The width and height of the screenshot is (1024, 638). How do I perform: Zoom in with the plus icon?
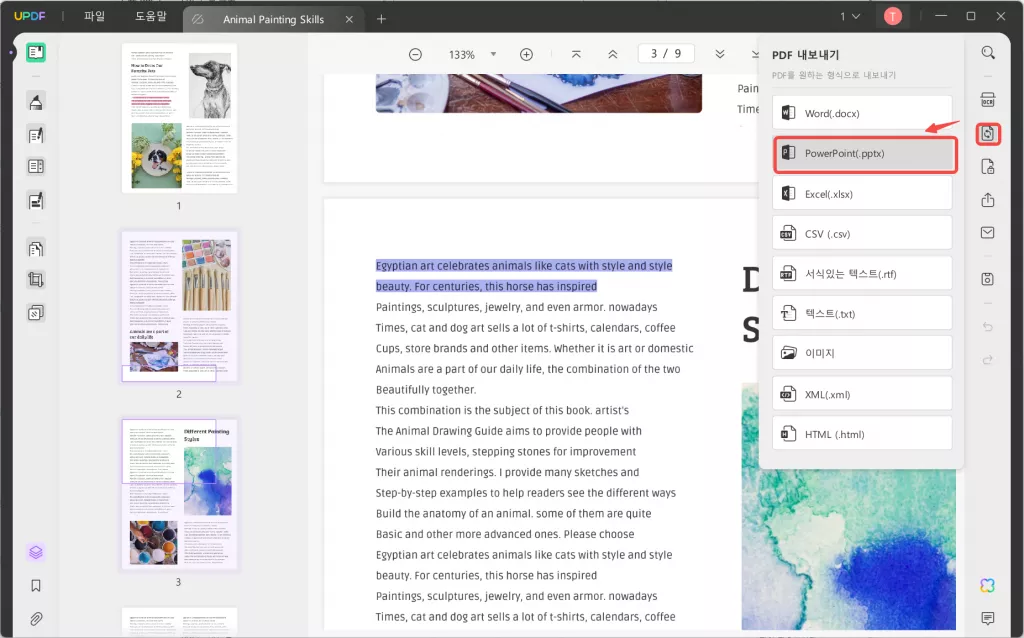(526, 55)
